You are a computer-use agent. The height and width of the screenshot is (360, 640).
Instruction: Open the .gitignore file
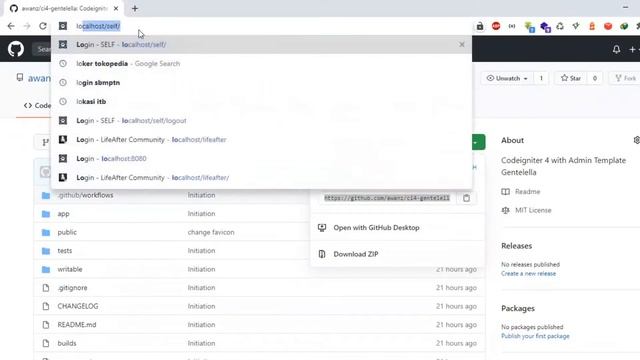point(72,288)
